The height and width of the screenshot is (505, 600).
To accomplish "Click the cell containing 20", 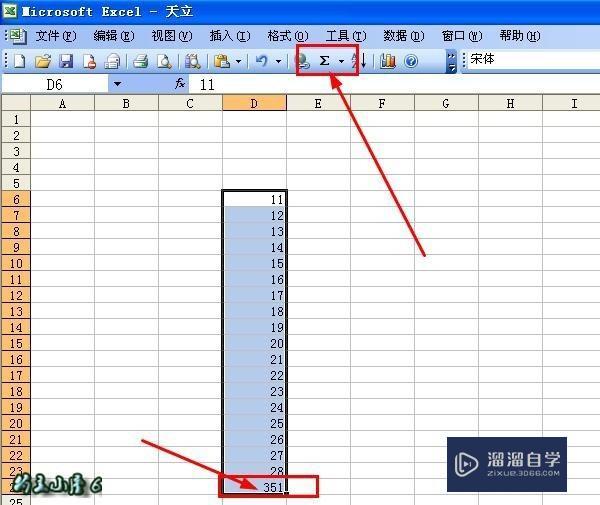I will 254,343.
